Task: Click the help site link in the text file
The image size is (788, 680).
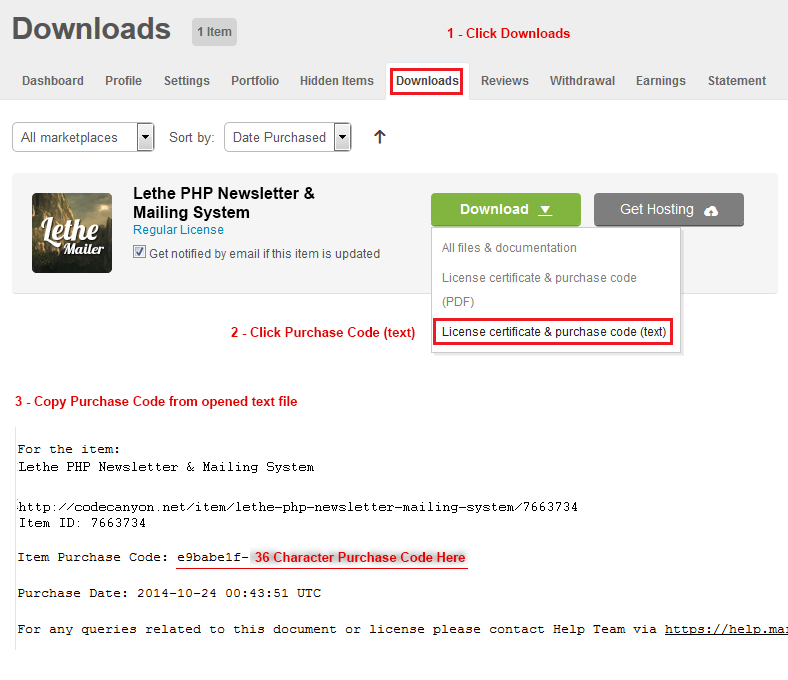Action: (x=726, y=629)
